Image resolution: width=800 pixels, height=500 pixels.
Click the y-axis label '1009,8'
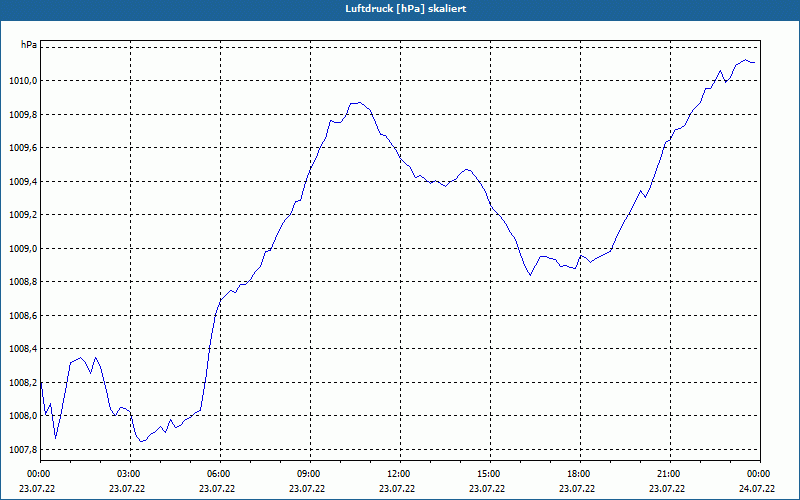coord(23,114)
